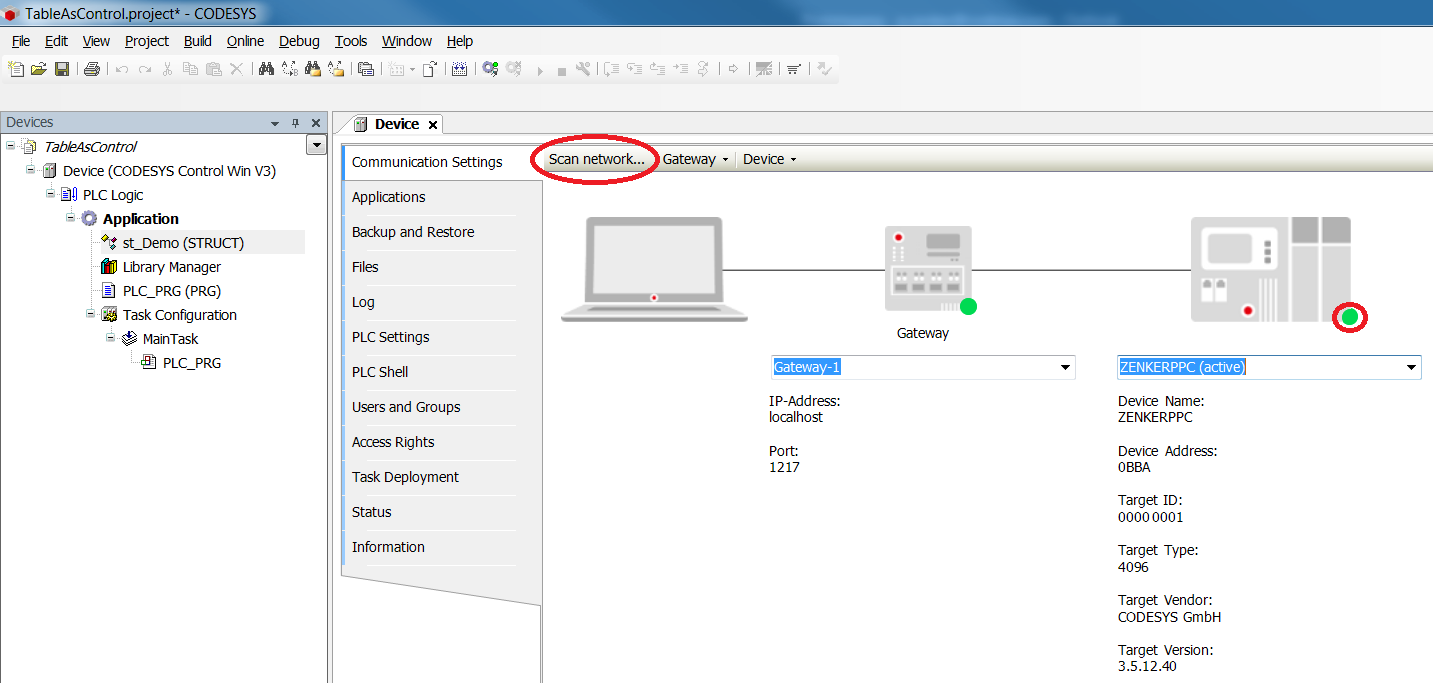Open the Gateway-1 combo box dropdown
The image size is (1433, 683).
pyautogui.click(x=1064, y=368)
